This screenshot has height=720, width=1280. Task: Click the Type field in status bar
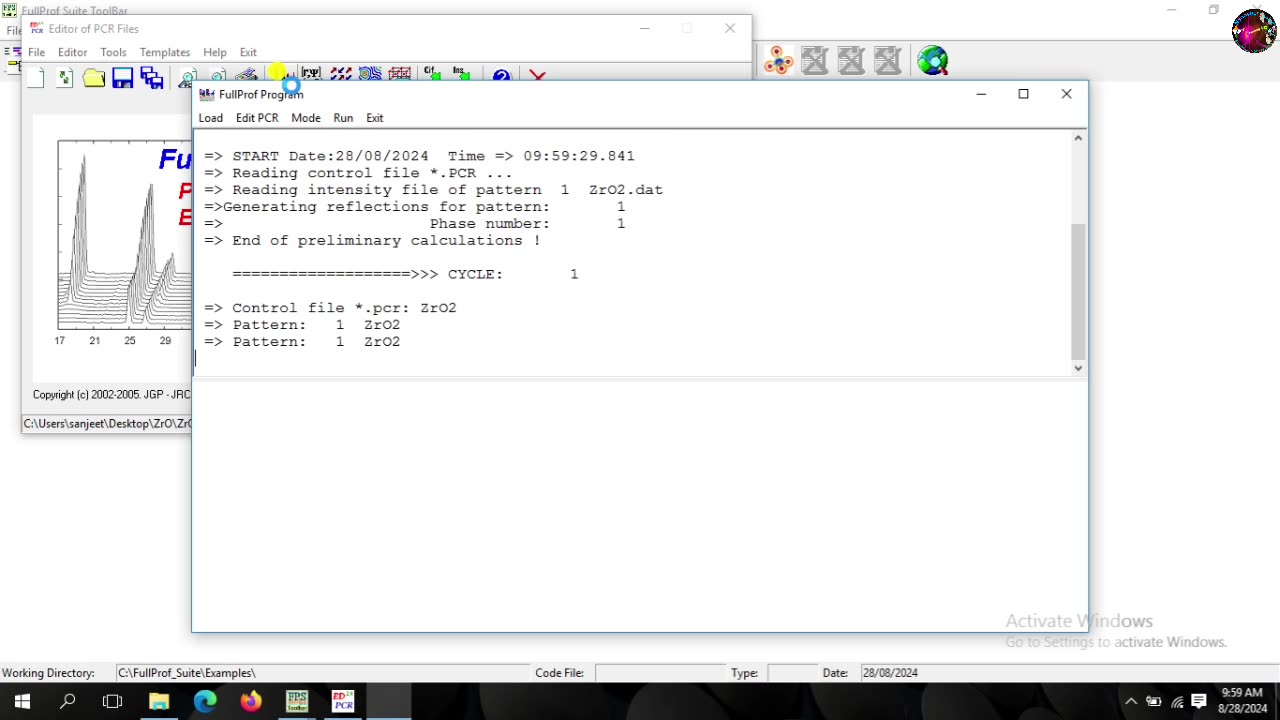792,673
